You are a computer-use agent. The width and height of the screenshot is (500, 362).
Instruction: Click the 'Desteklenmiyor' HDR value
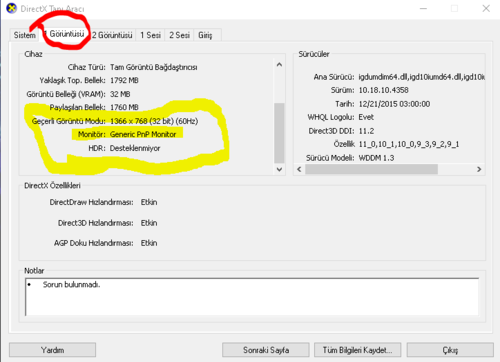tap(135, 148)
